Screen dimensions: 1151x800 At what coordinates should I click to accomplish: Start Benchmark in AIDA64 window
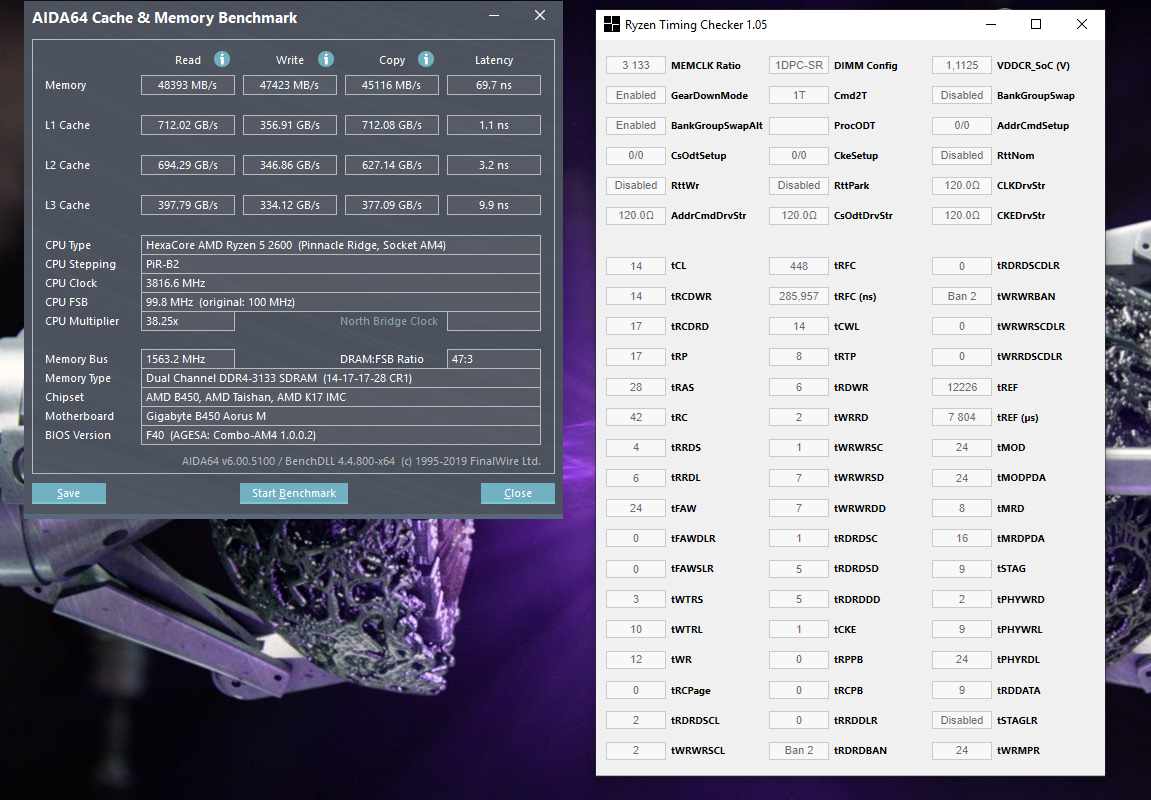point(294,493)
